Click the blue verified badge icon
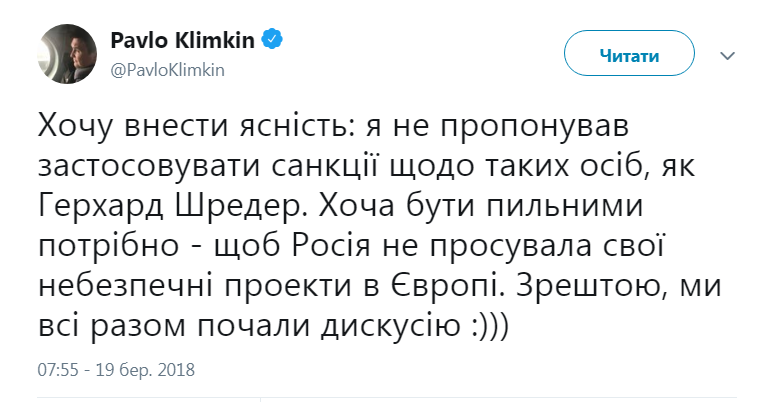 coord(271,41)
